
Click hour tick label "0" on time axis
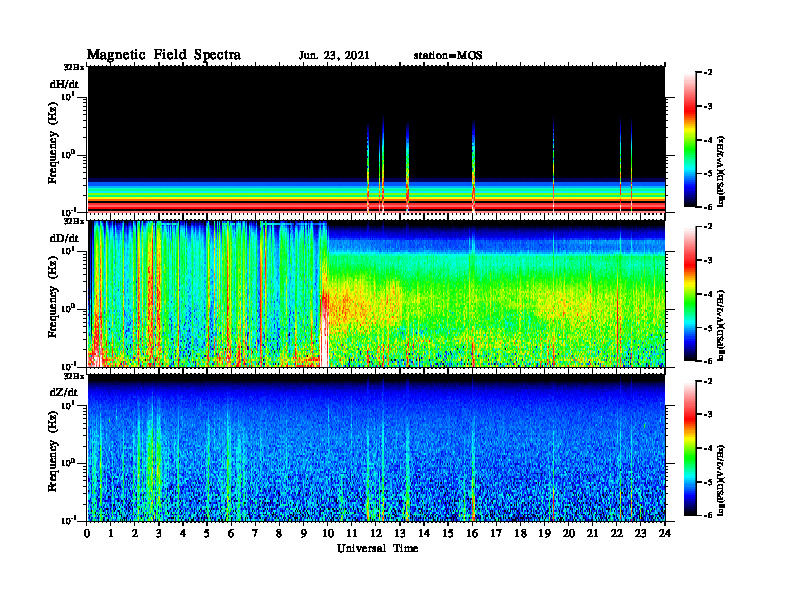[87, 533]
